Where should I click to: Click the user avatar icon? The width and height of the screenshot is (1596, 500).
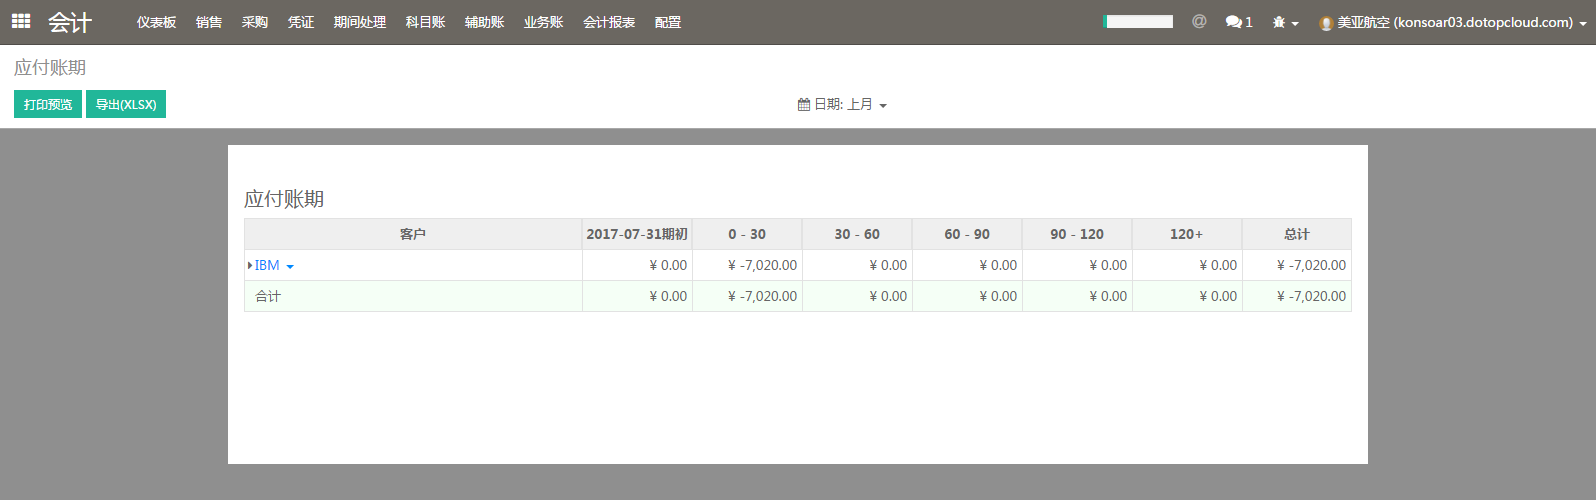1326,23
